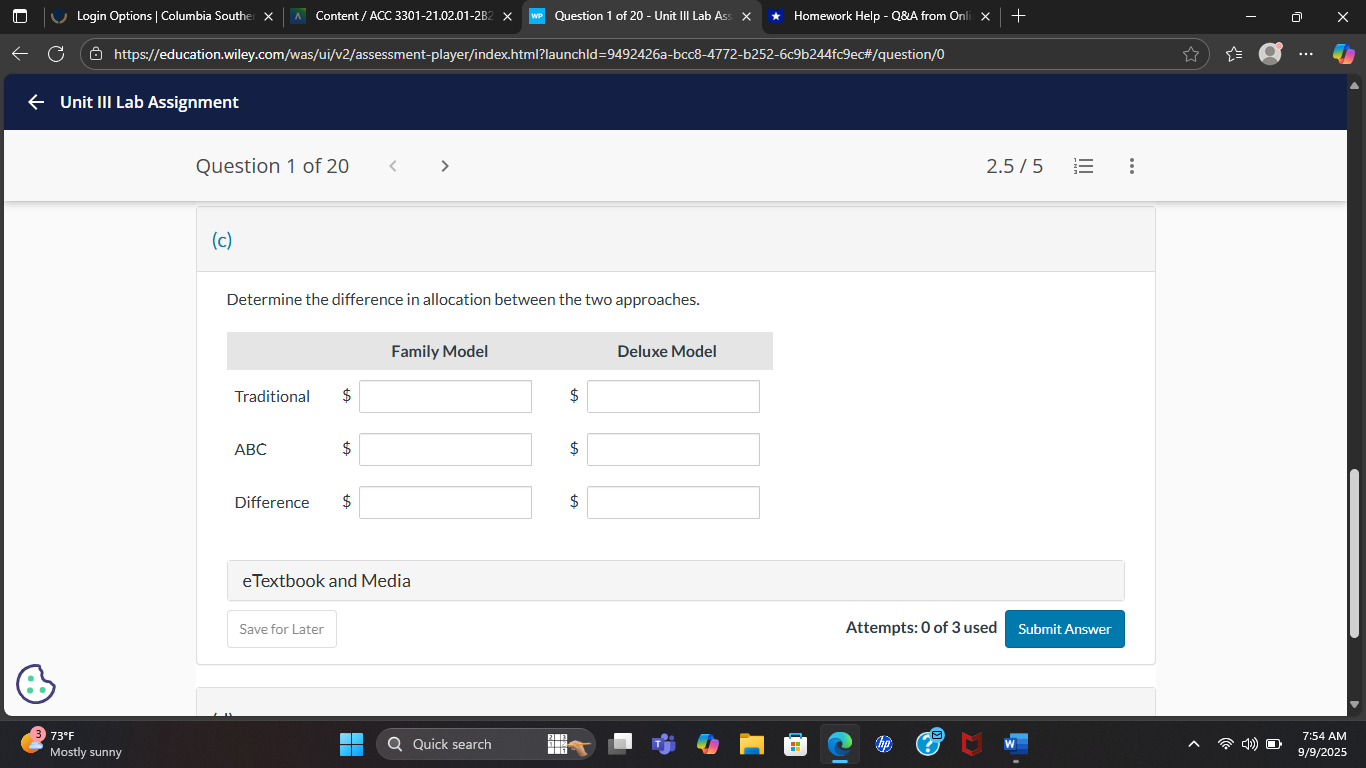The image size is (1366, 768).
Task: Open the weather widget showing 73°F
Action: (74, 743)
